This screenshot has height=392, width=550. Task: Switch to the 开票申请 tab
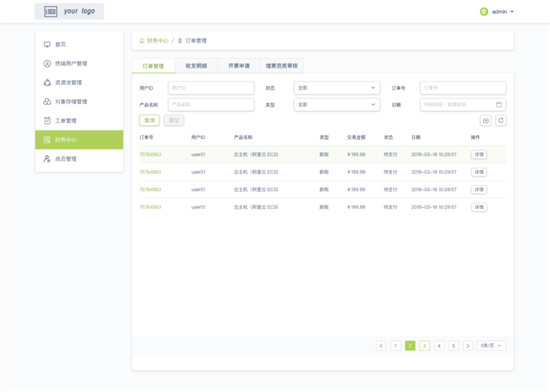pyautogui.click(x=239, y=66)
